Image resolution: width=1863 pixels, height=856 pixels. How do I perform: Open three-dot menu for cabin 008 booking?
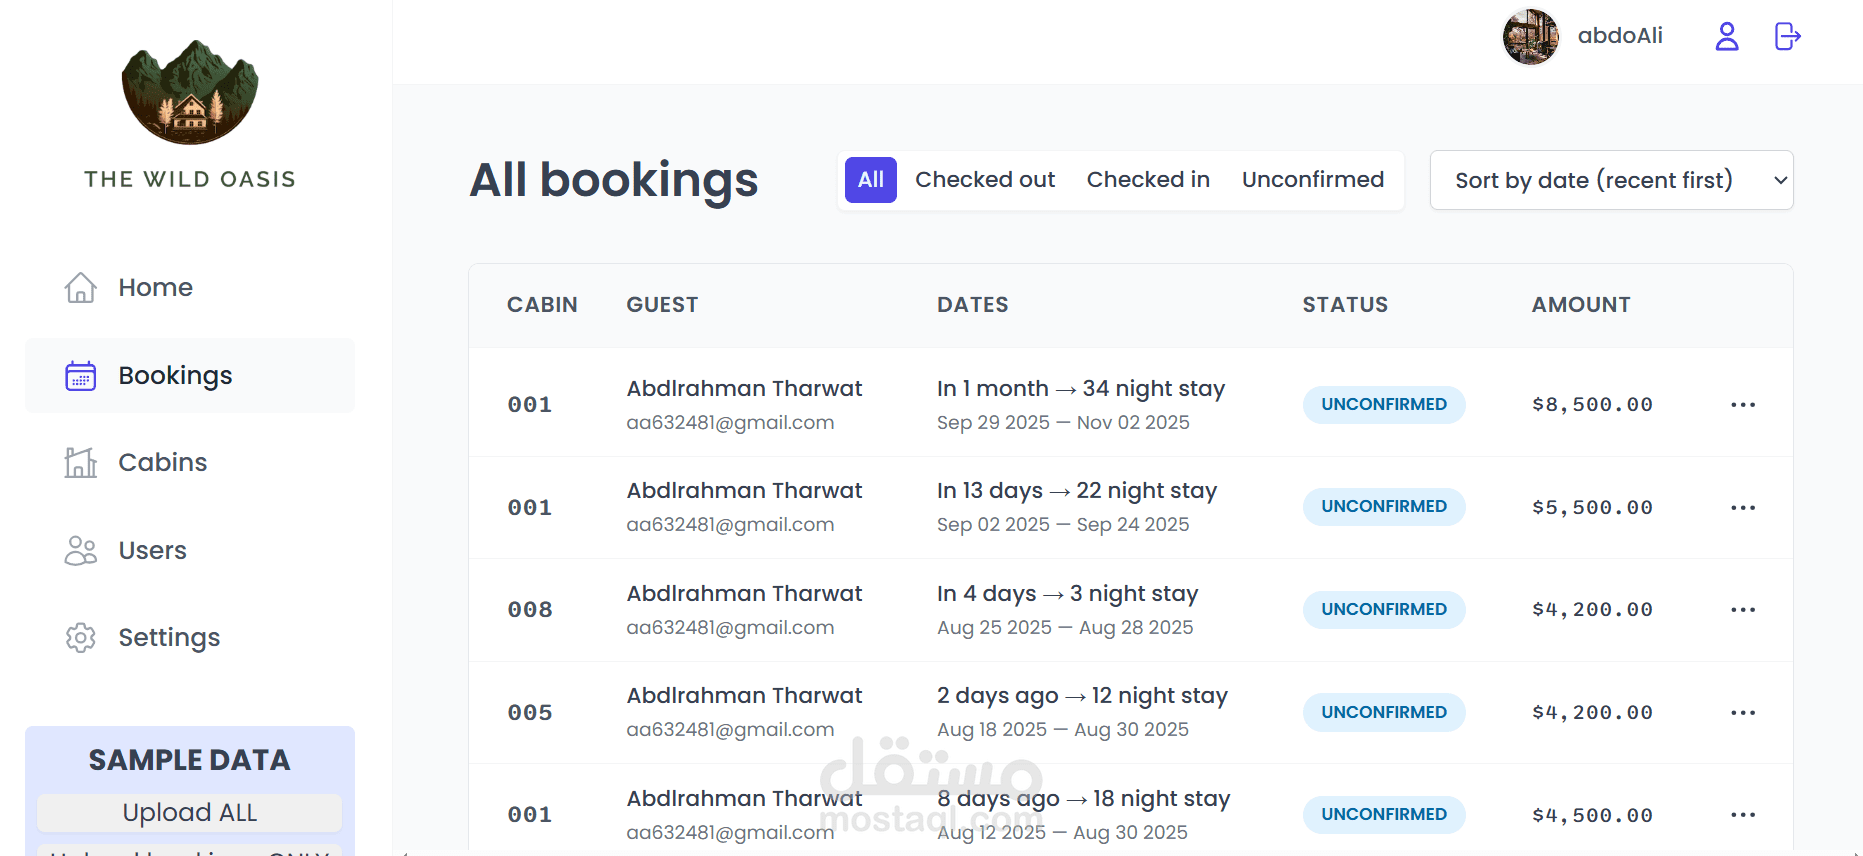[1743, 610]
